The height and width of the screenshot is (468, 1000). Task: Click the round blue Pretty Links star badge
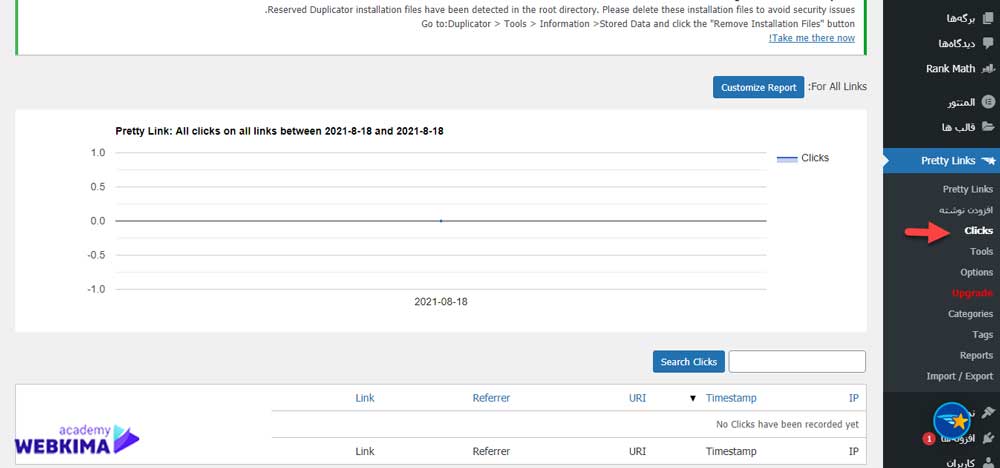coord(952,421)
